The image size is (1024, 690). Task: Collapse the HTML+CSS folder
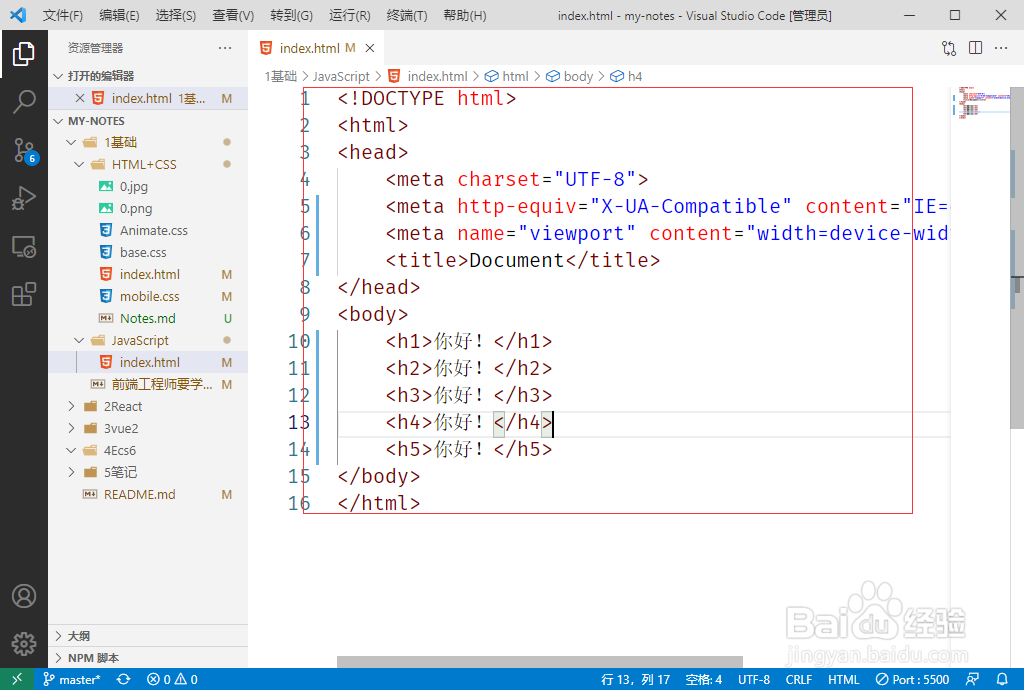148,165
